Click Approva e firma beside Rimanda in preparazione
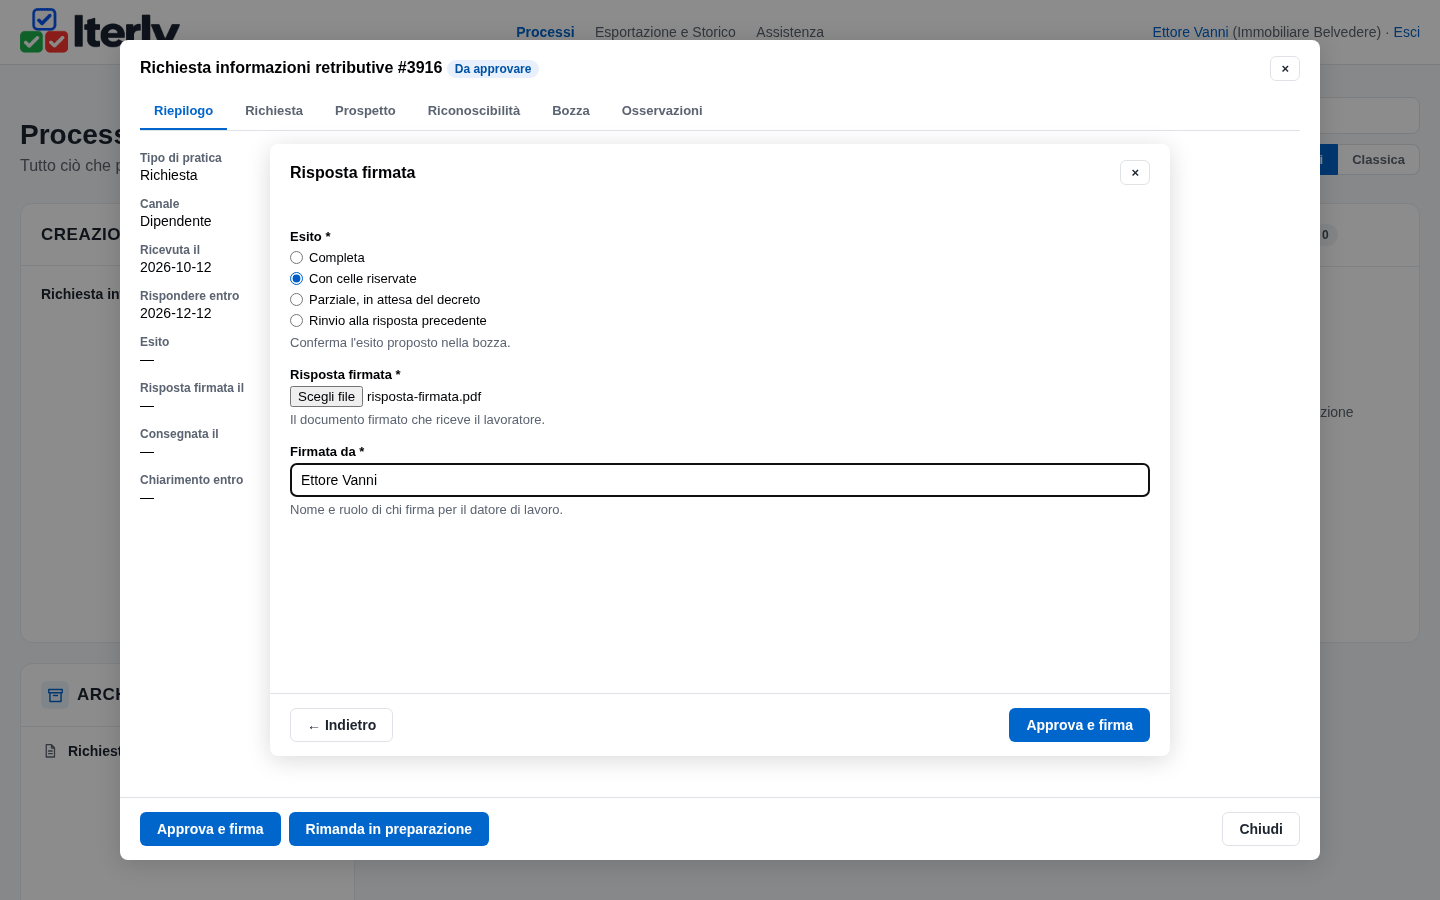The width and height of the screenshot is (1440, 900). (x=210, y=829)
